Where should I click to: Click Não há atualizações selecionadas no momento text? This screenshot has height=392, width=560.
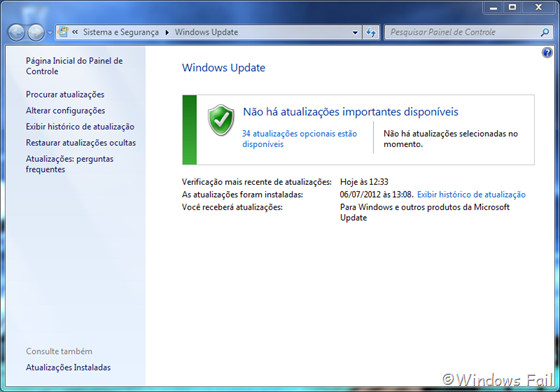pos(451,139)
